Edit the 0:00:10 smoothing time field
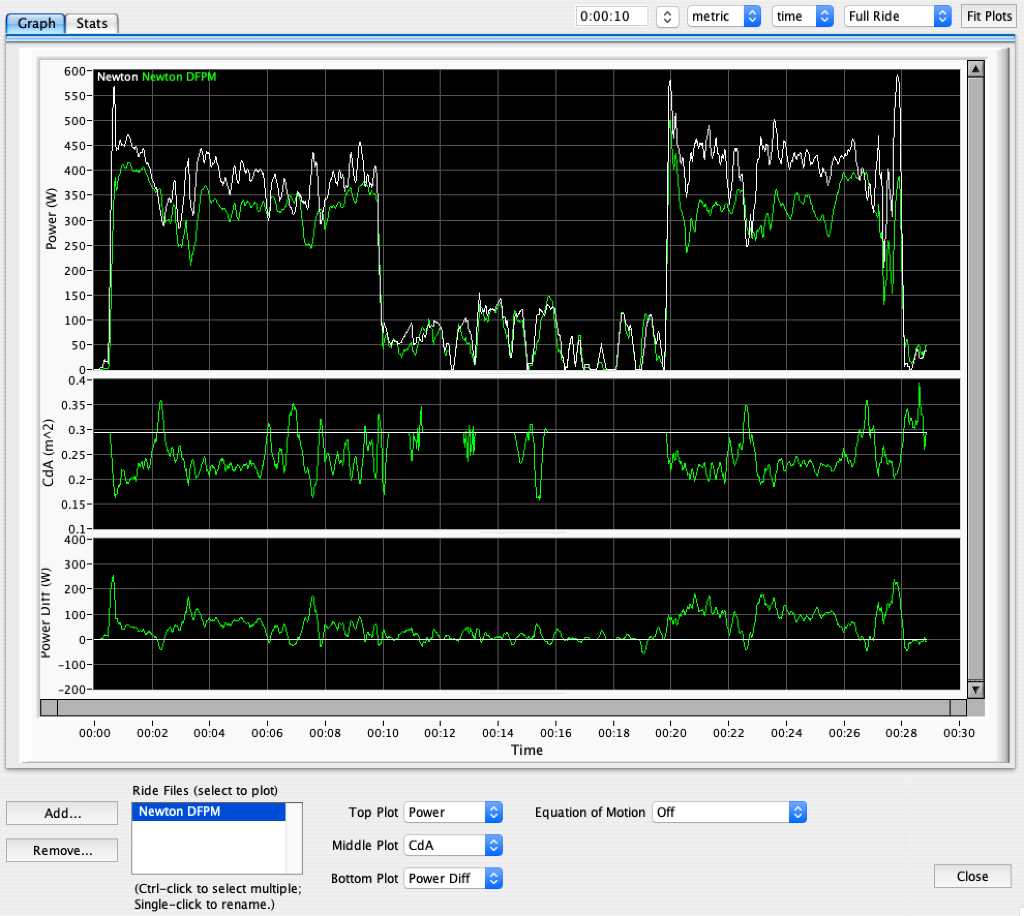The height and width of the screenshot is (916, 1024). 611,16
